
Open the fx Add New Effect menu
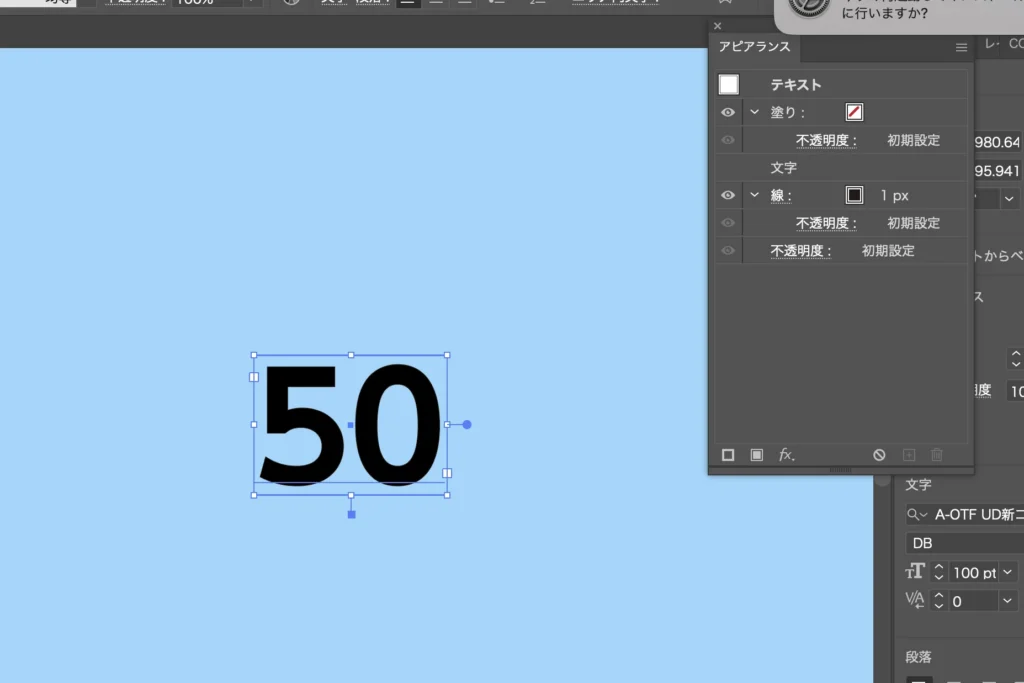[x=787, y=455]
